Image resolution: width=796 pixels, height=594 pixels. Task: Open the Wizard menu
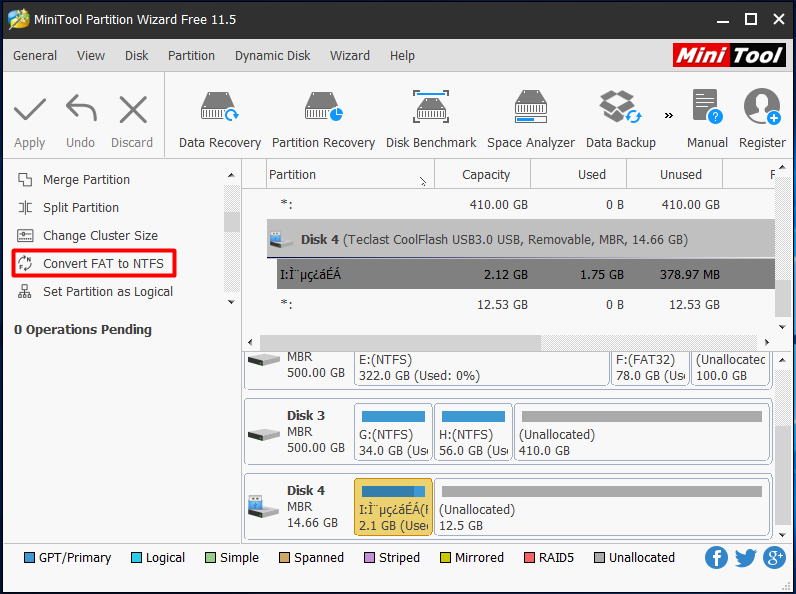tap(350, 55)
